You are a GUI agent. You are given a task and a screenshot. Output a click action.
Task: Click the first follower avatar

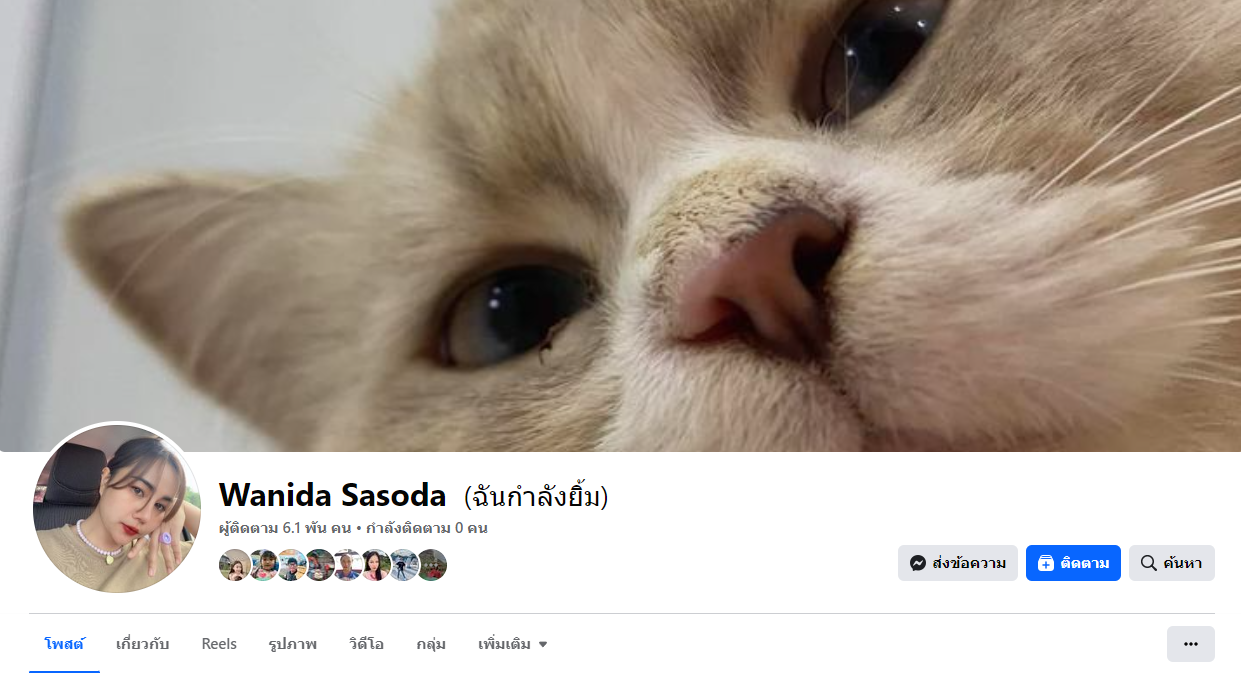[235, 565]
